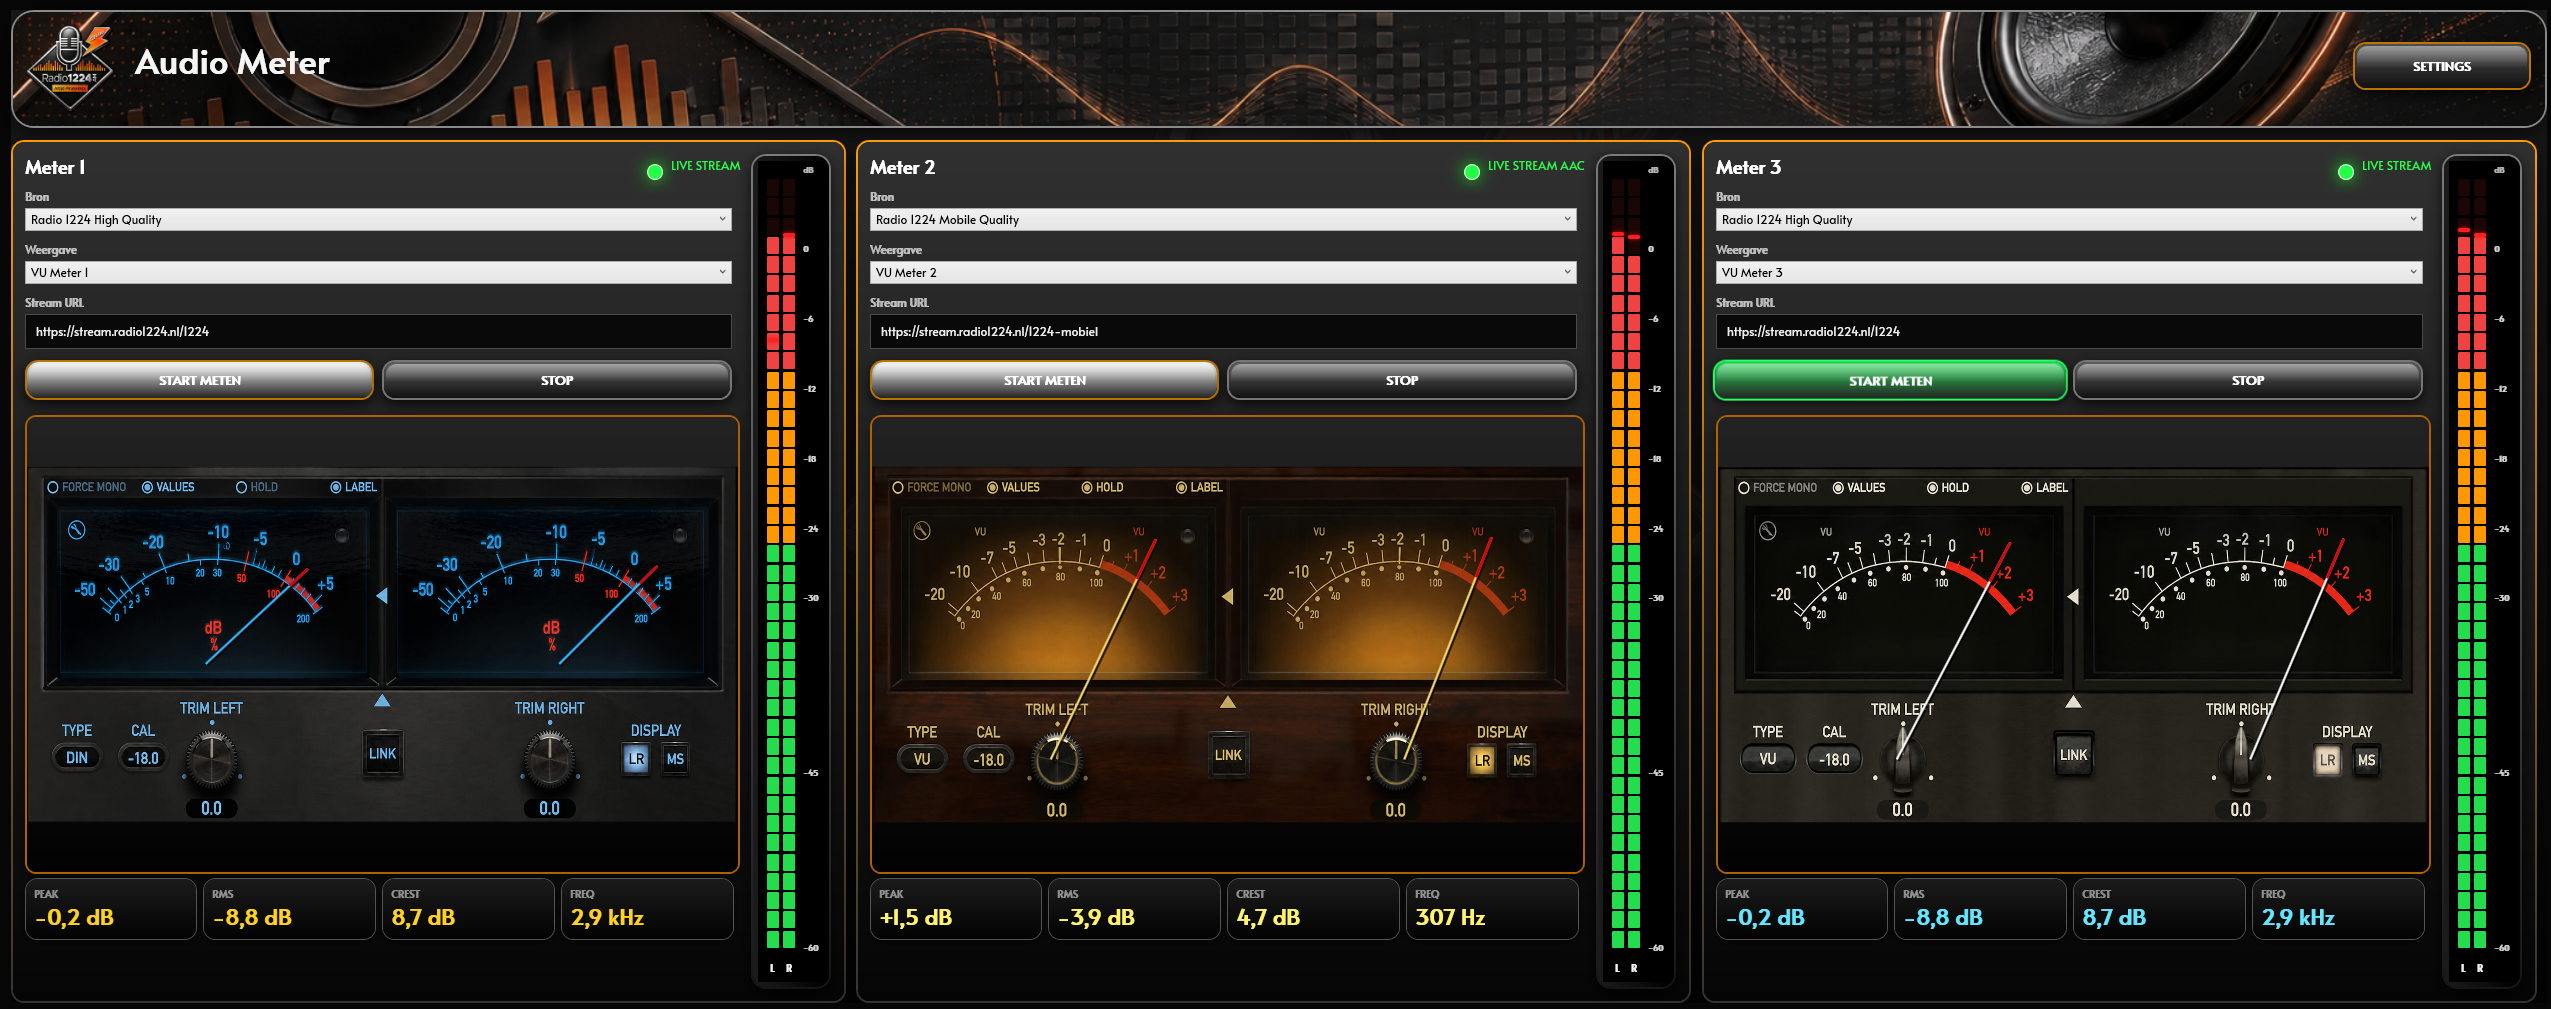This screenshot has height=1009, width=2551.
Task: Toggle Values option on Meter 3
Action: point(1859,488)
